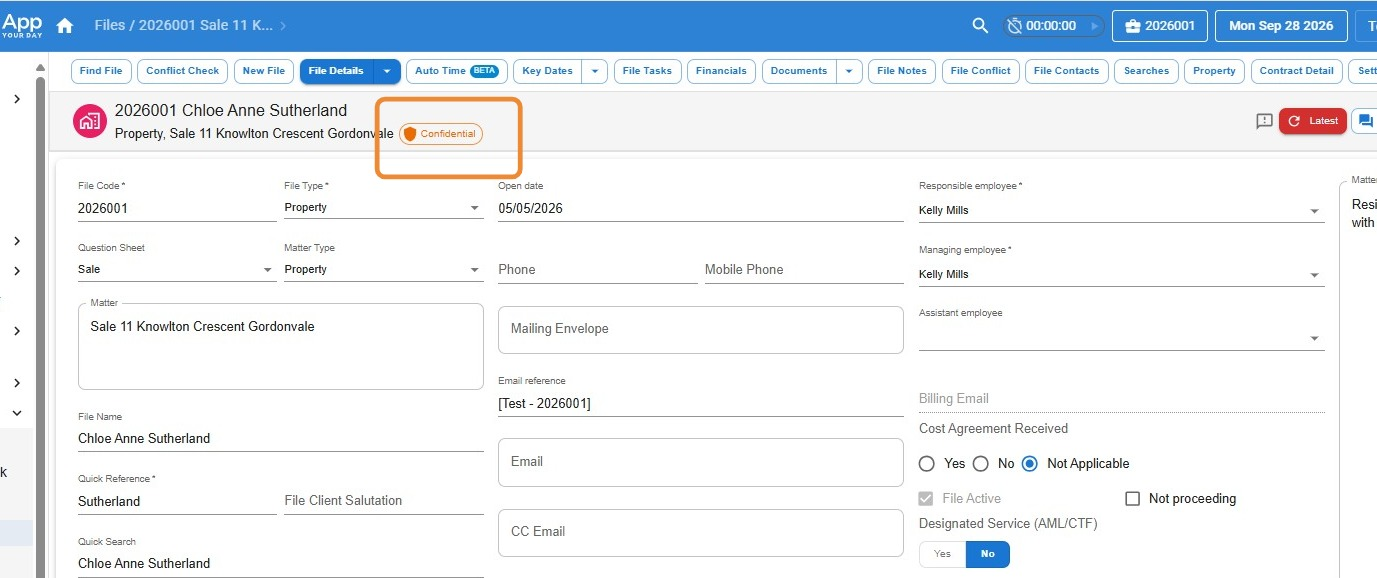The height and width of the screenshot is (578, 1377).
Task: Click the File Client Salutation field
Action: pos(384,501)
